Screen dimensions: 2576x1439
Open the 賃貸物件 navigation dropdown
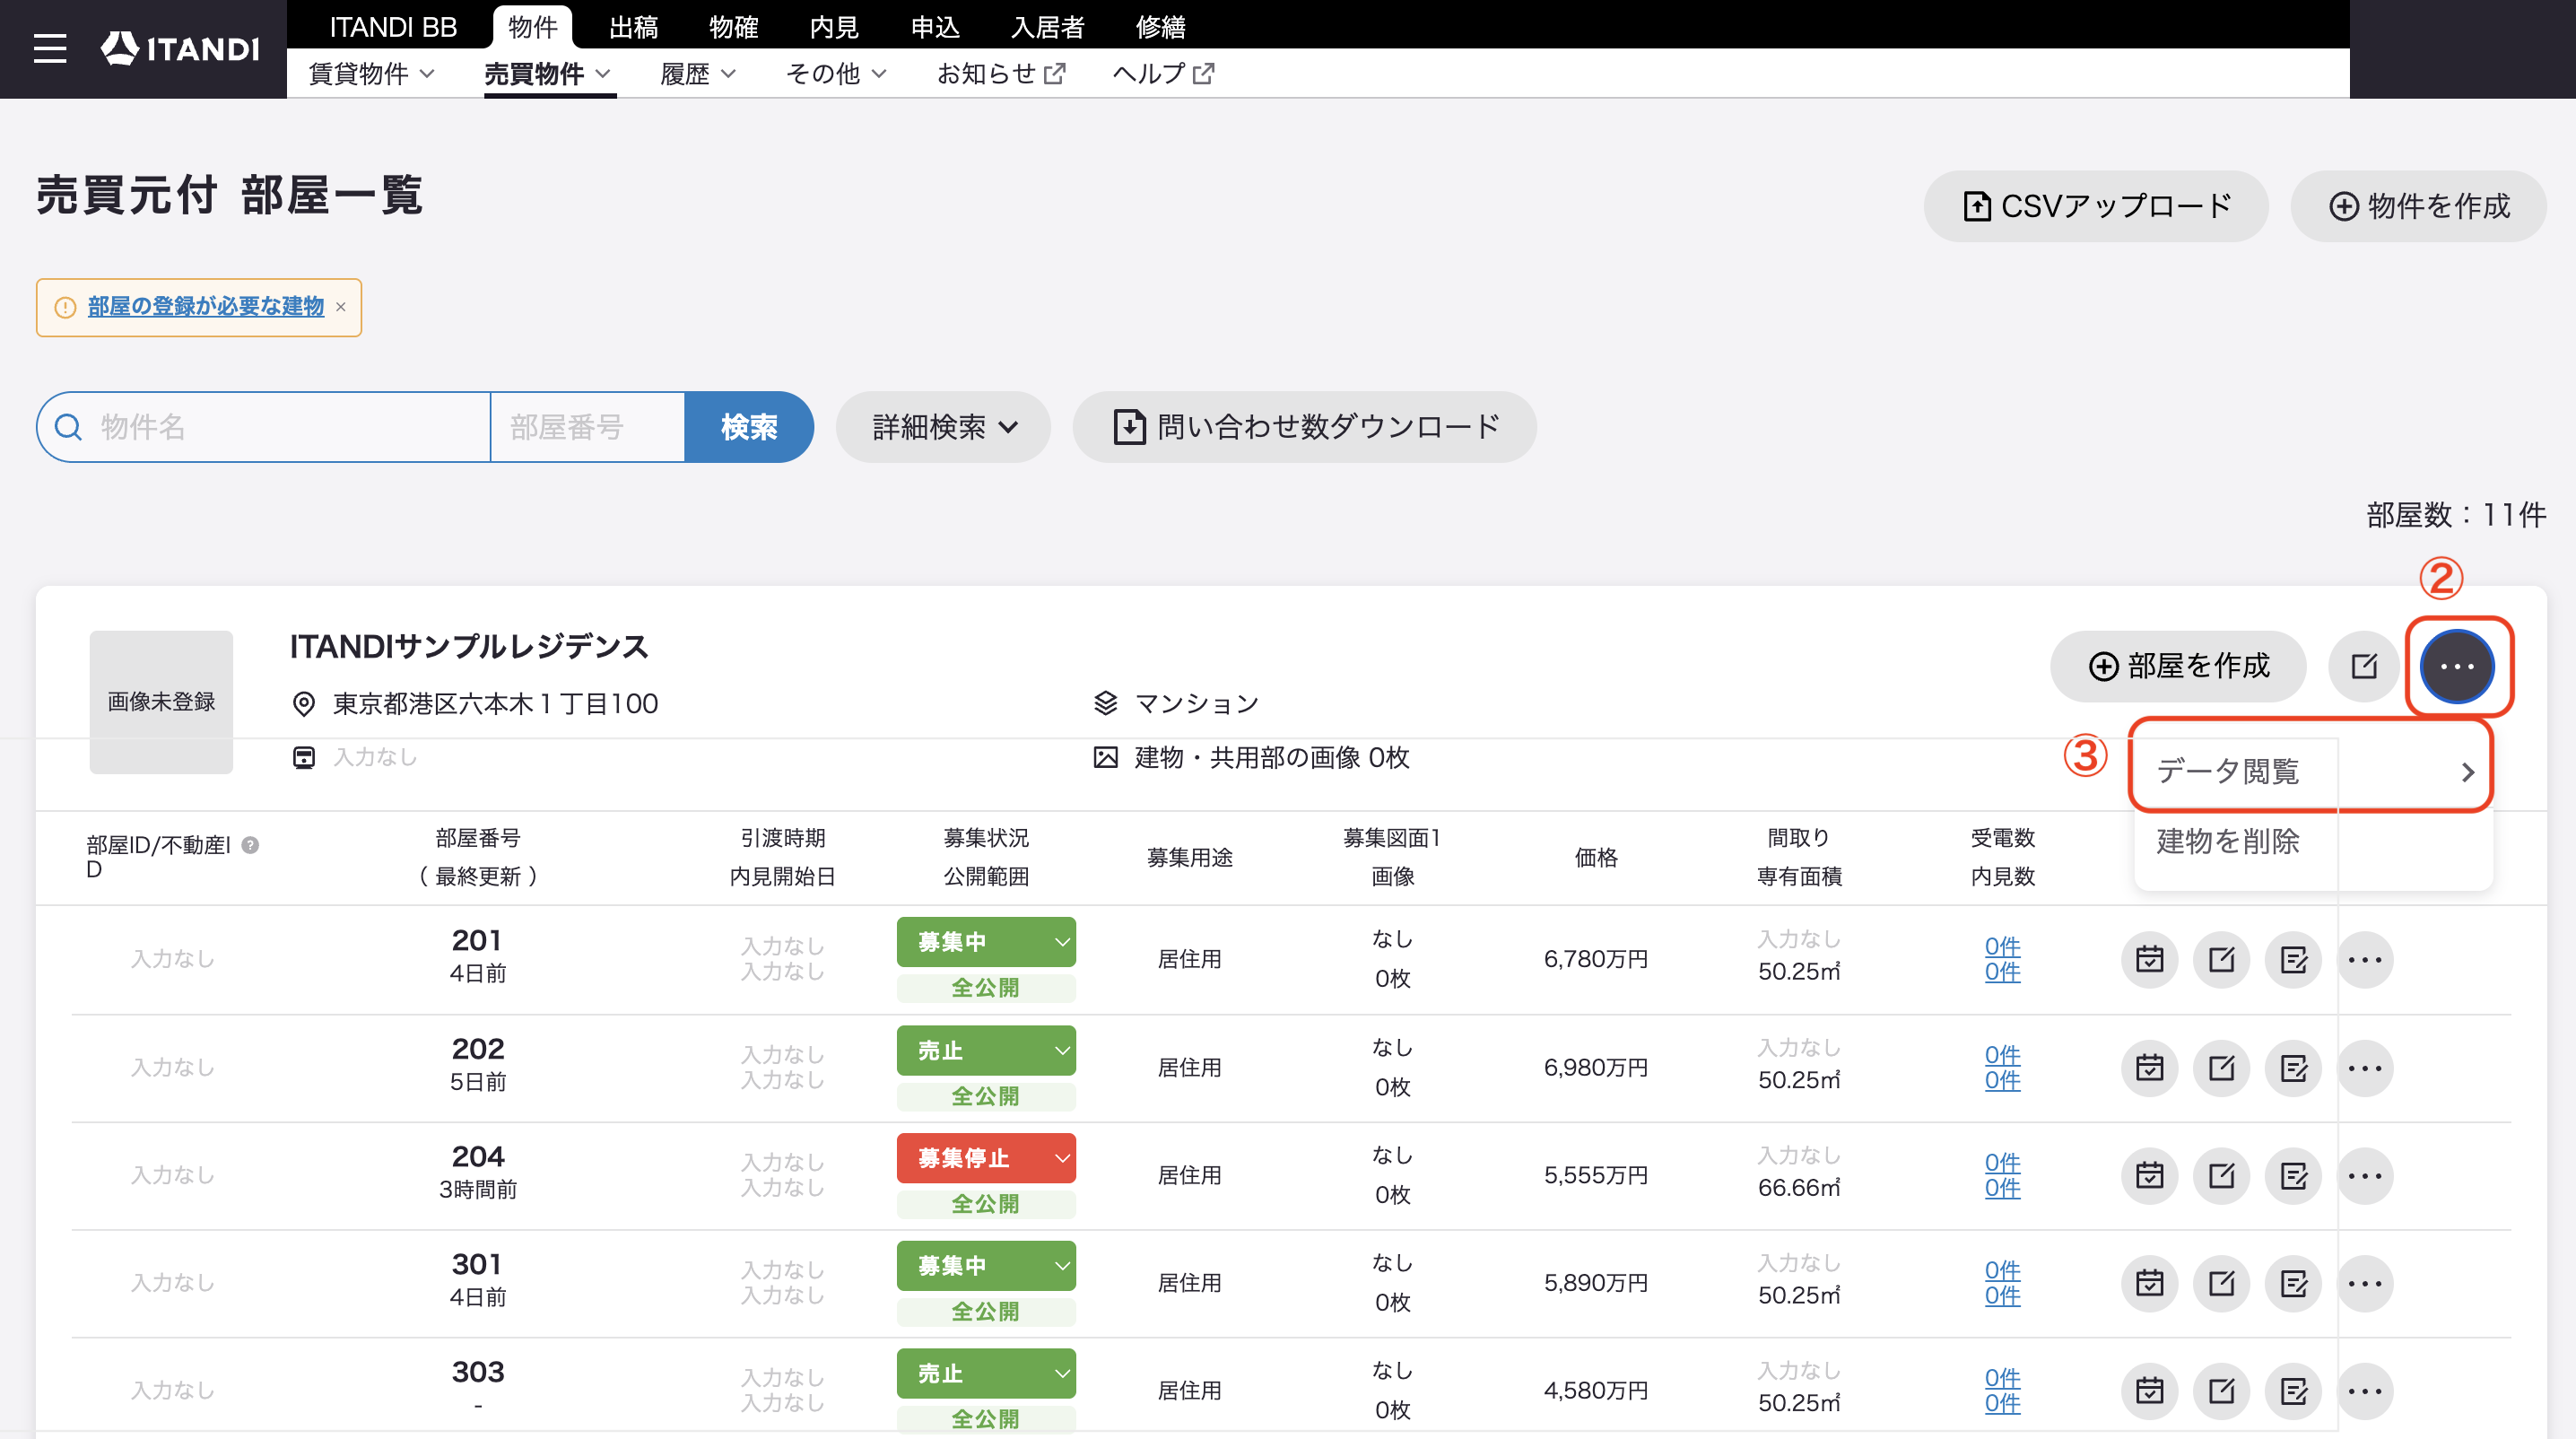(x=372, y=74)
